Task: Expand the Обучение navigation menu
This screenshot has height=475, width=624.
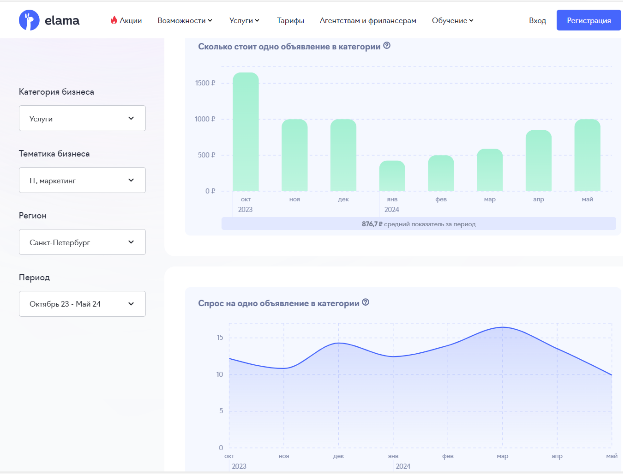Action: [x=453, y=20]
